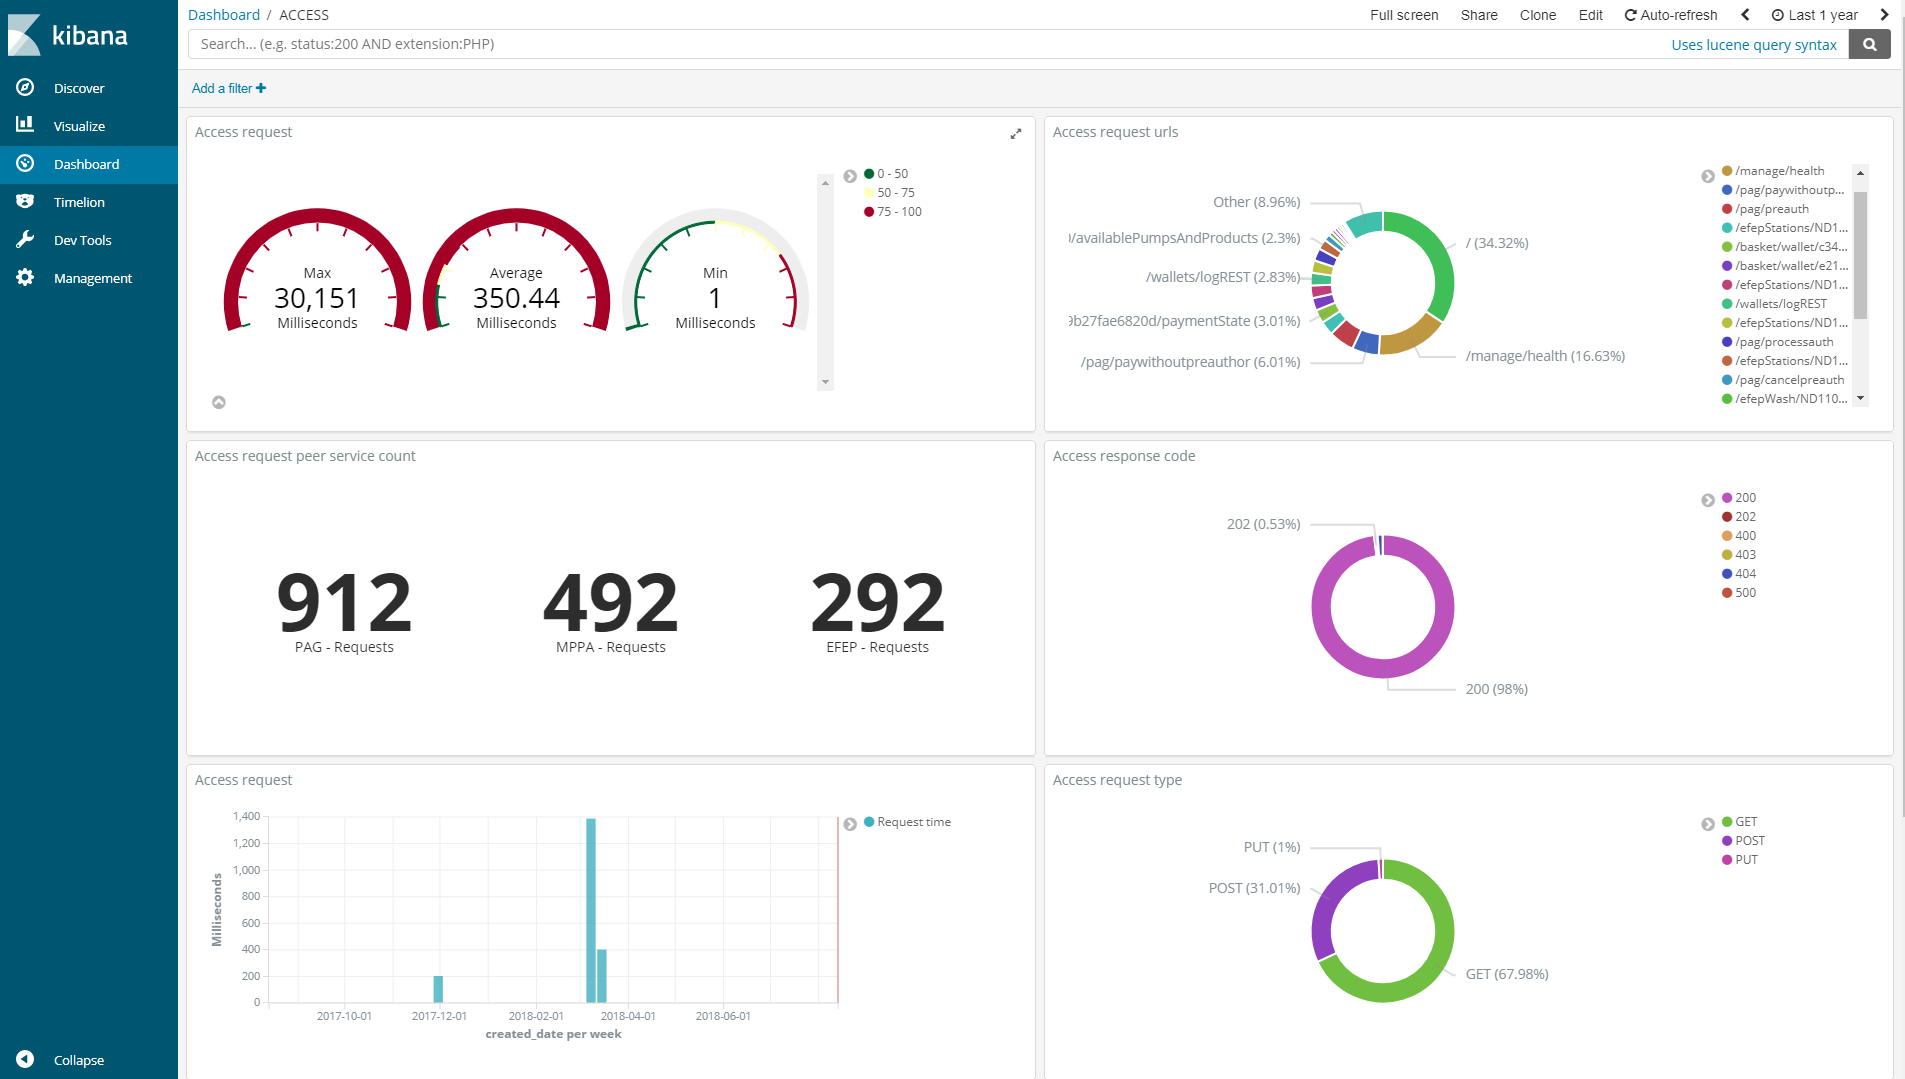Viewport: 1905px width, 1079px height.
Task: Click the Auto-refresh option
Action: tap(1671, 15)
